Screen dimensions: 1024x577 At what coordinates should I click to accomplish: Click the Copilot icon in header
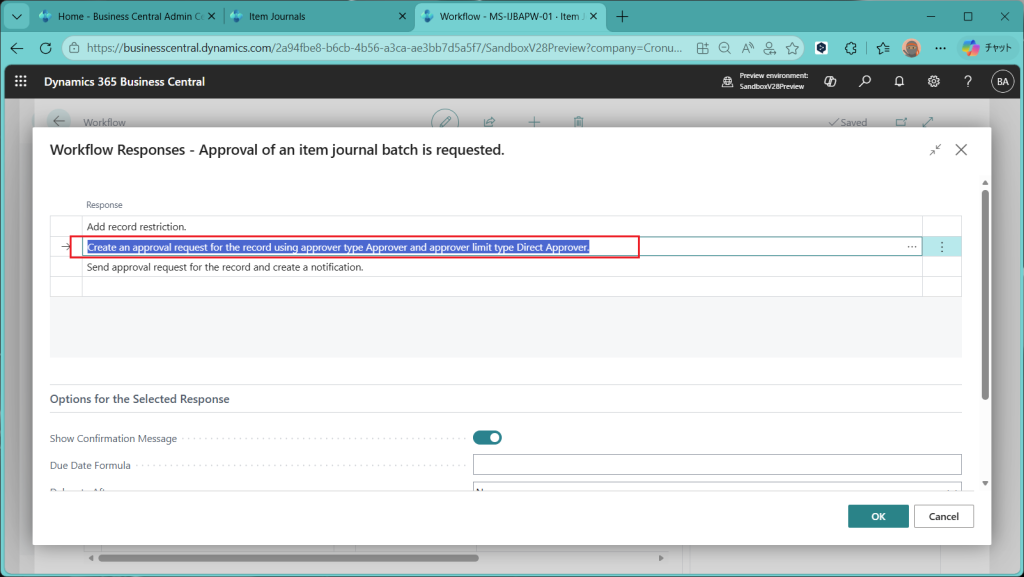click(830, 82)
